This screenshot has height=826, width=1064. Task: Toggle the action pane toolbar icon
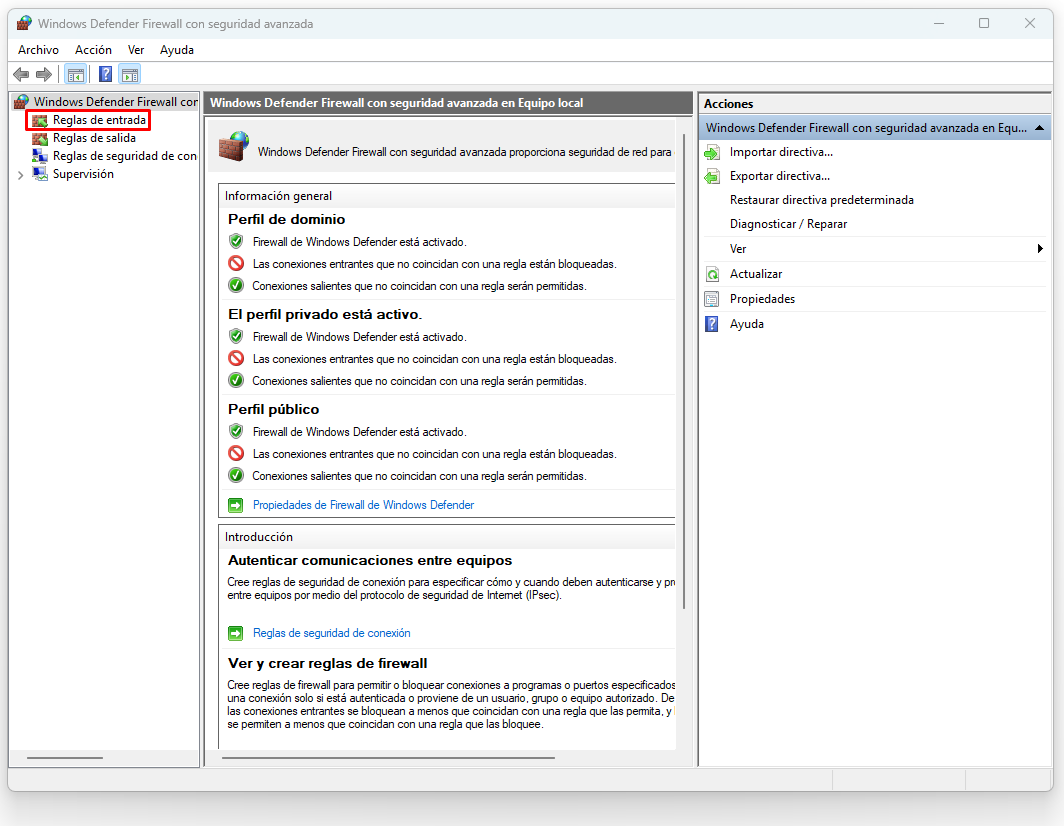pyautogui.click(x=130, y=74)
